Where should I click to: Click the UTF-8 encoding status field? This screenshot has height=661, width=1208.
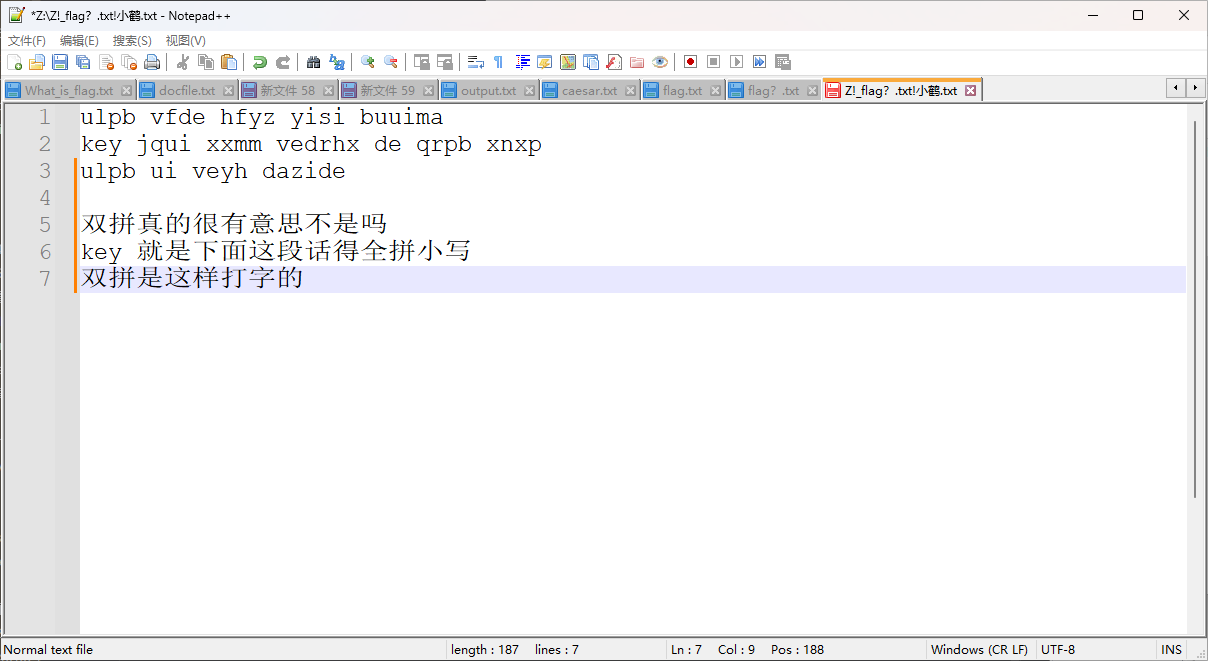click(x=1057, y=649)
